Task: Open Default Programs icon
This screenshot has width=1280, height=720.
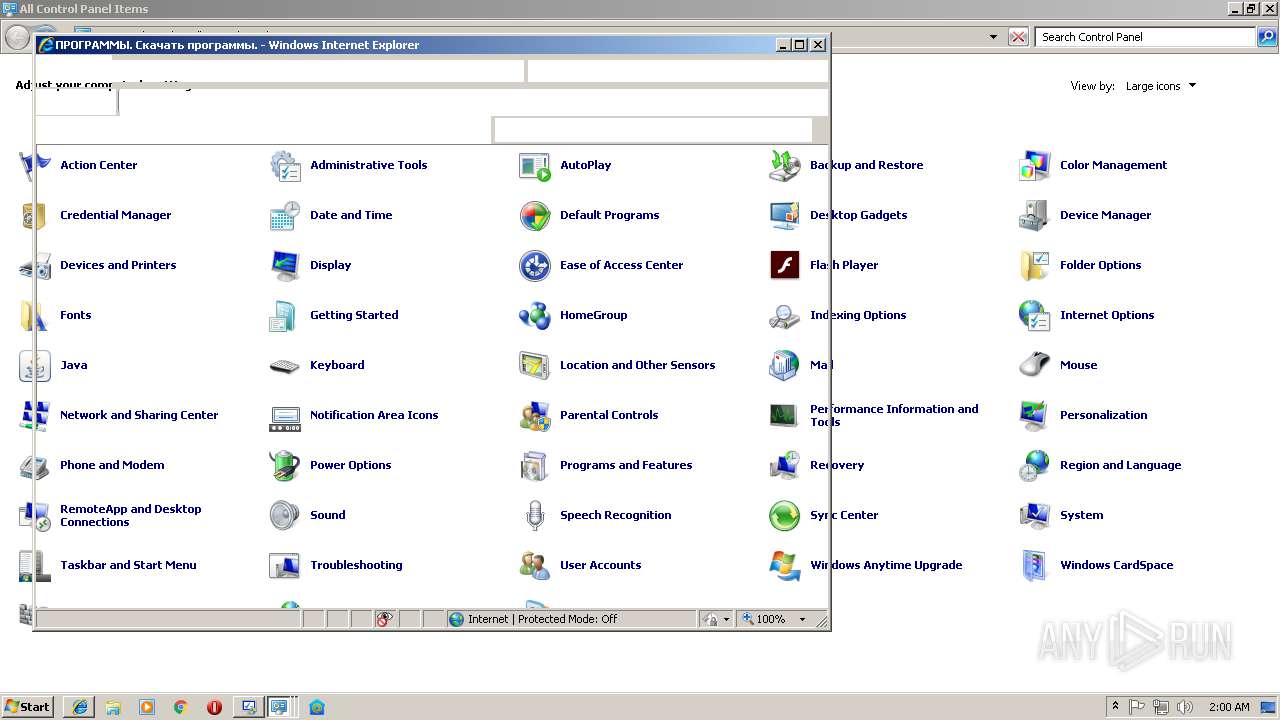Action: click(535, 215)
